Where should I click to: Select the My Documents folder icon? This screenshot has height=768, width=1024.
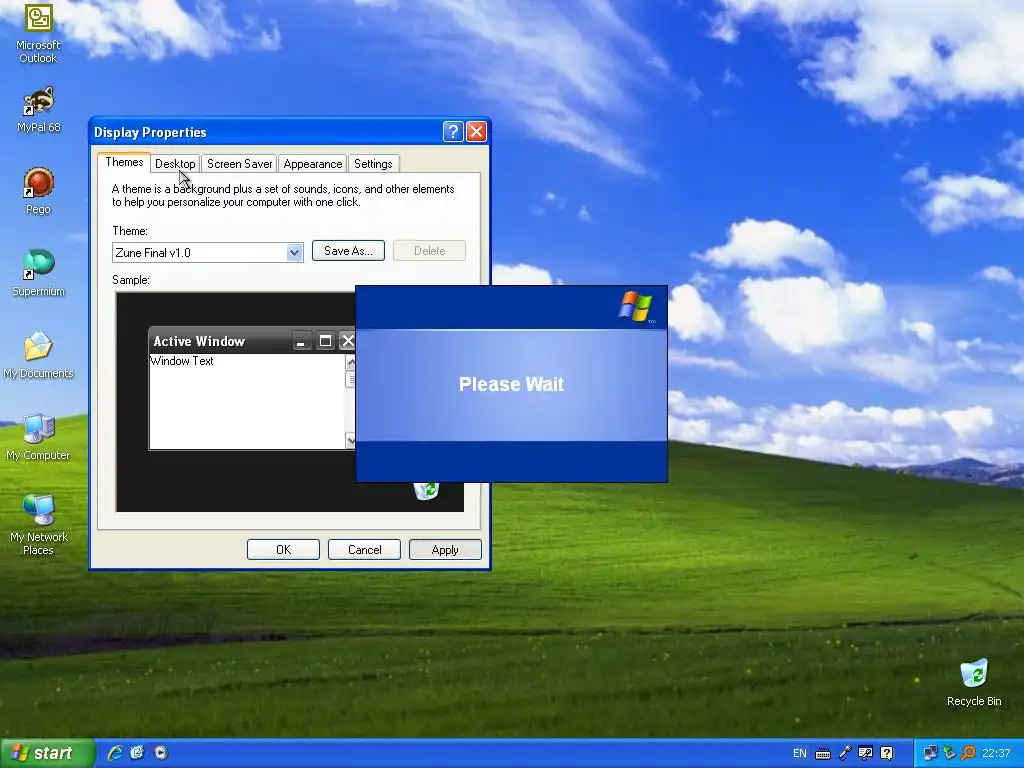pos(39,355)
